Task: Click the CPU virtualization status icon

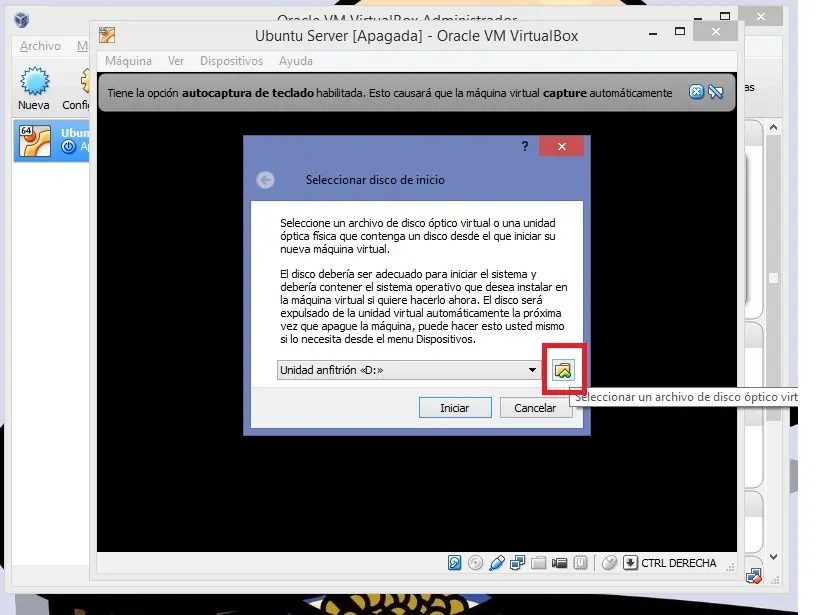Action: click(x=580, y=562)
